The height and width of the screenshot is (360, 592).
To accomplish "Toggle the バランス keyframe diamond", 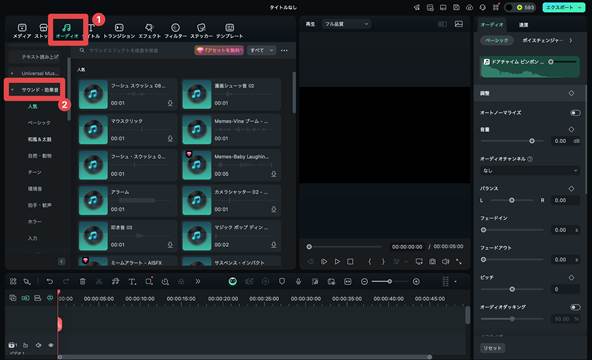I will click(x=571, y=188).
